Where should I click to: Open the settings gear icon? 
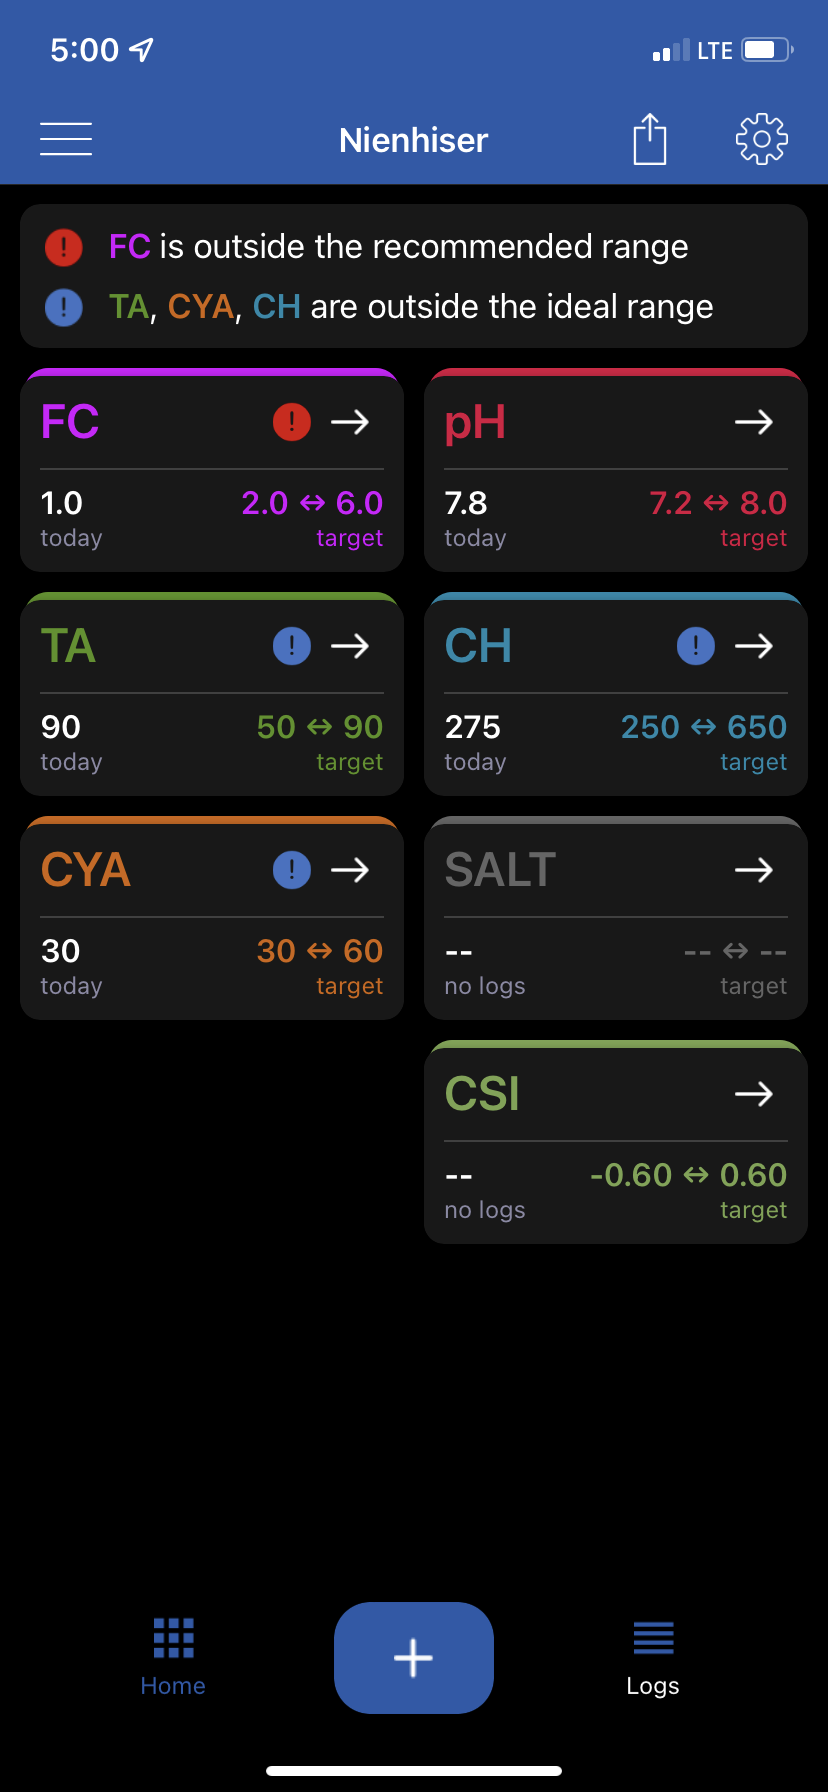(x=762, y=139)
